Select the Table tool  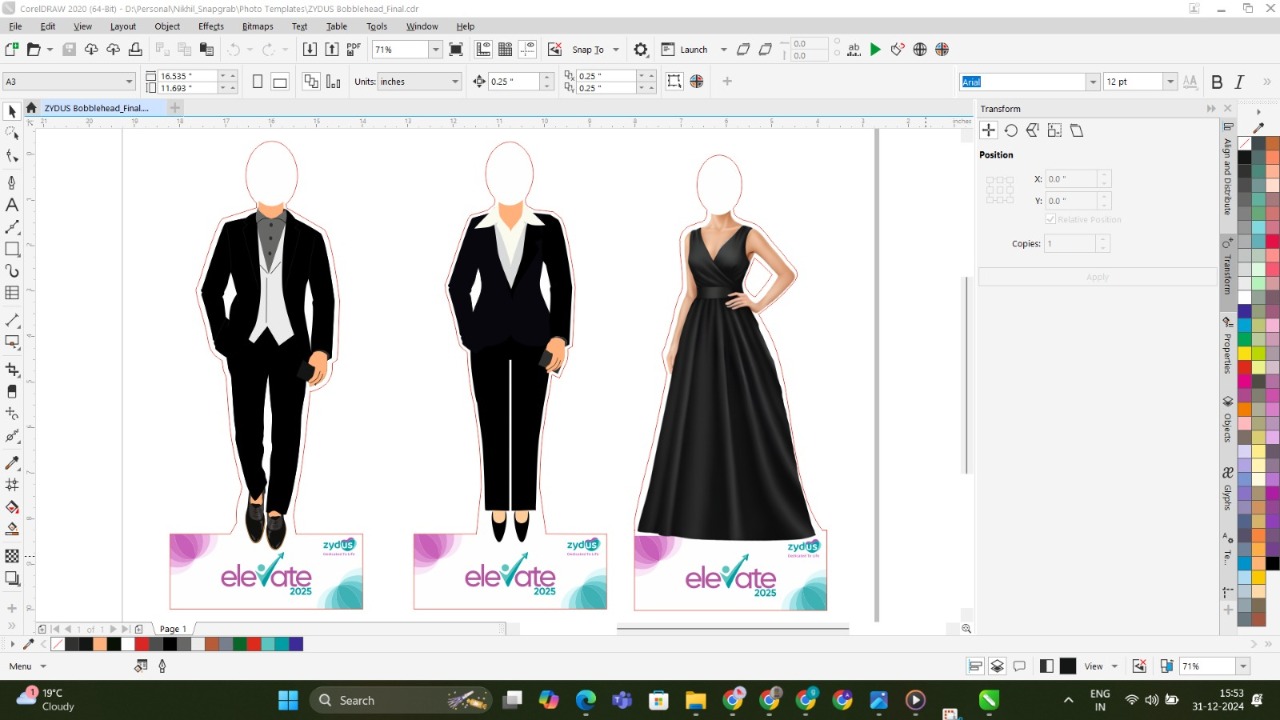[x=12, y=293]
